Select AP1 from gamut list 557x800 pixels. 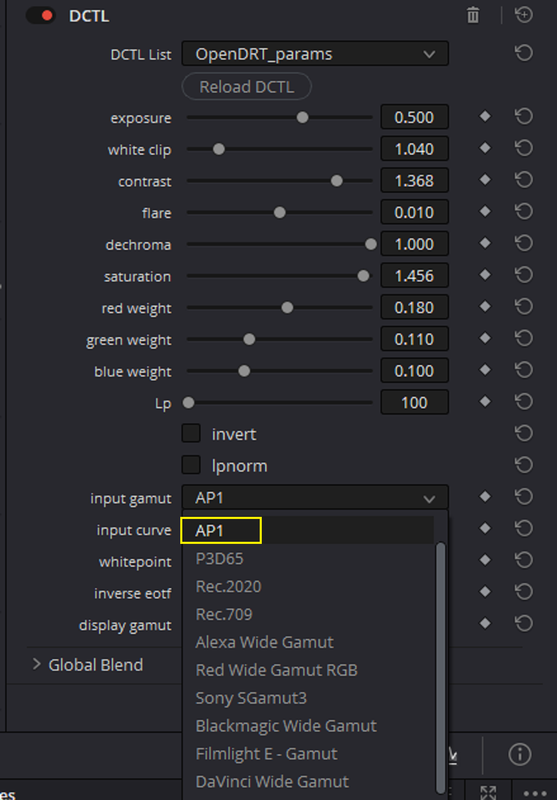coord(308,531)
